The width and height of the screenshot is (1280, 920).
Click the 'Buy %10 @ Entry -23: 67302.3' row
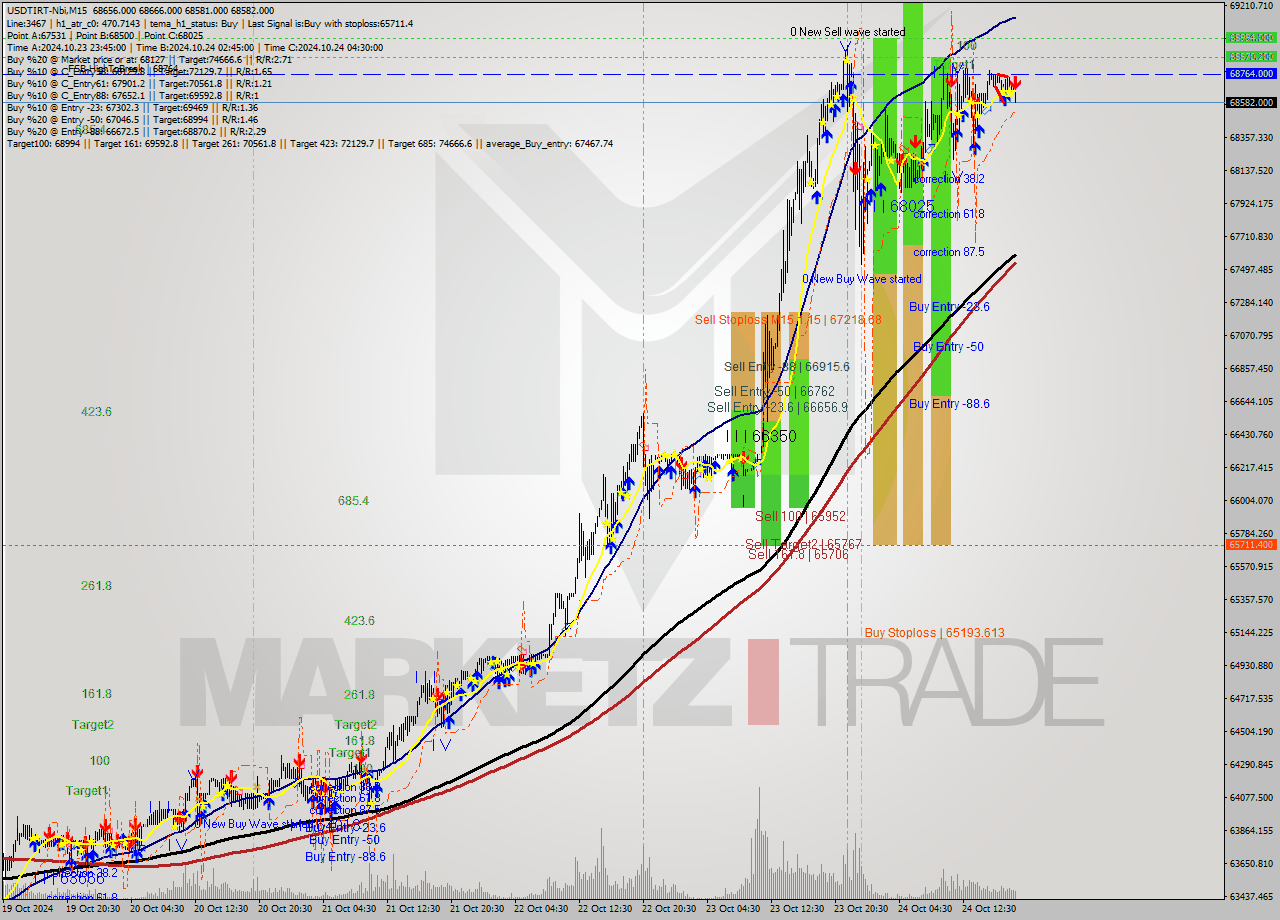tap(132, 107)
